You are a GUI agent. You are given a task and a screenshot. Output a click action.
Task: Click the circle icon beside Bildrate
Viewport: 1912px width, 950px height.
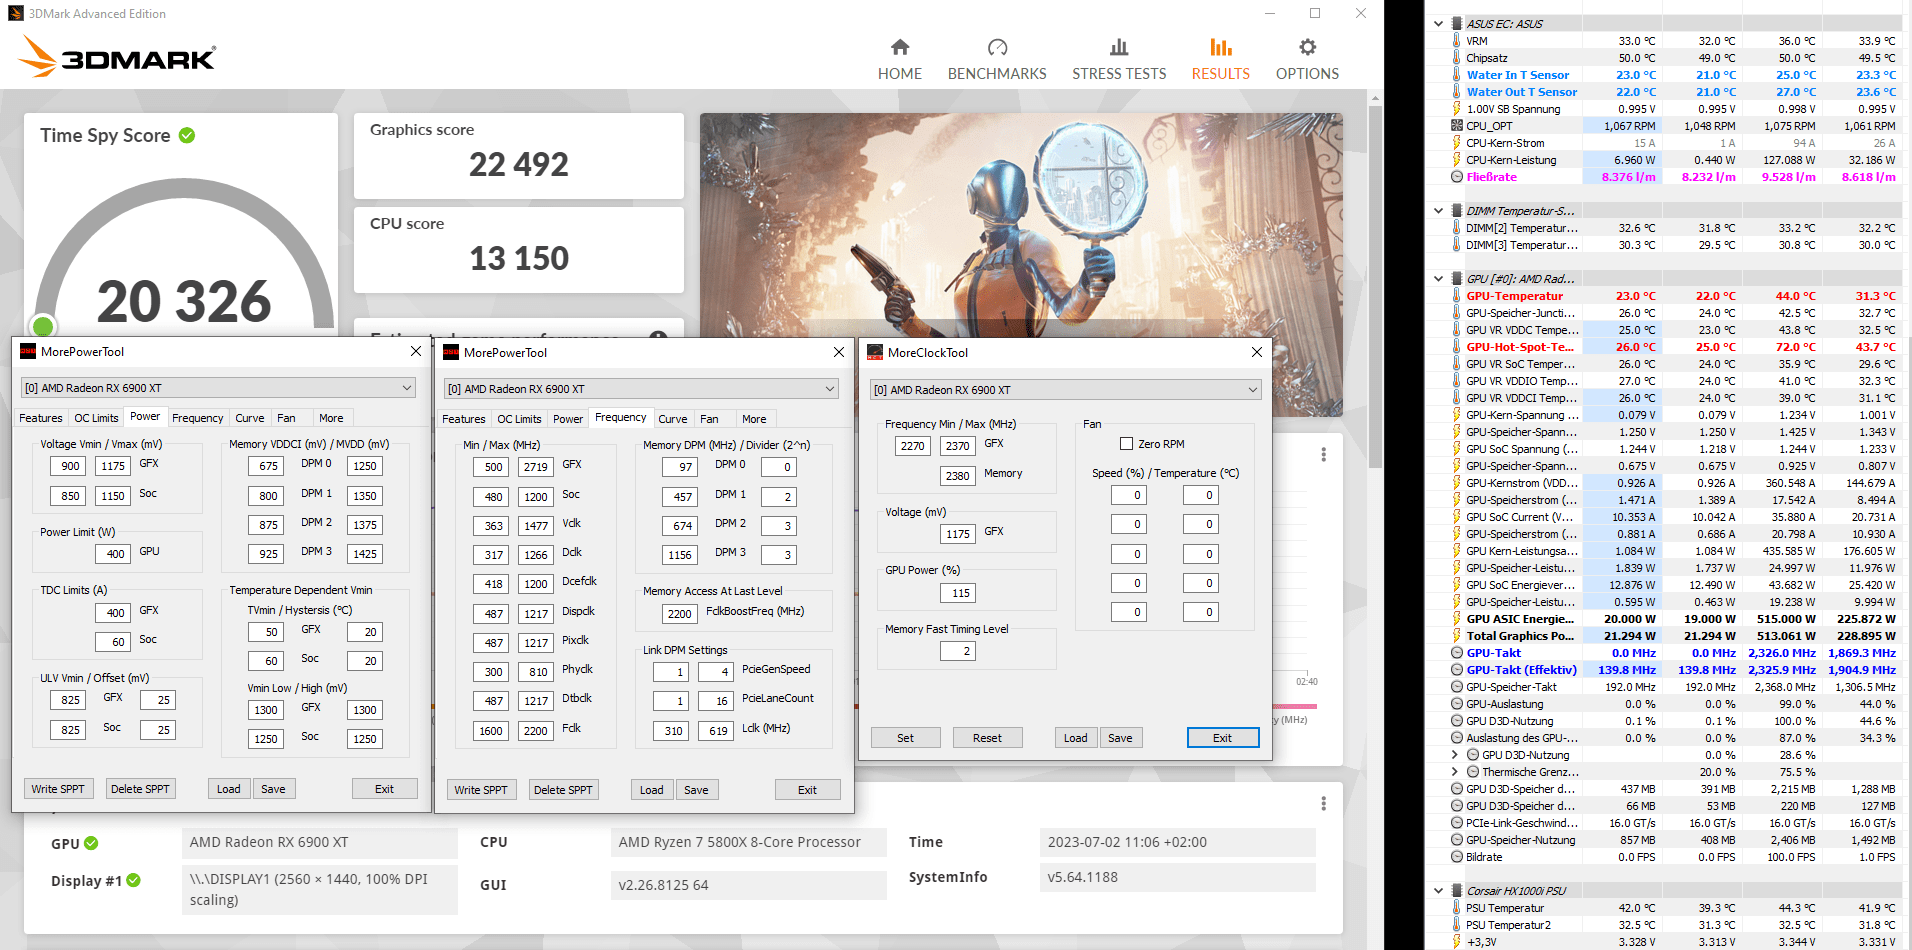point(1457,857)
